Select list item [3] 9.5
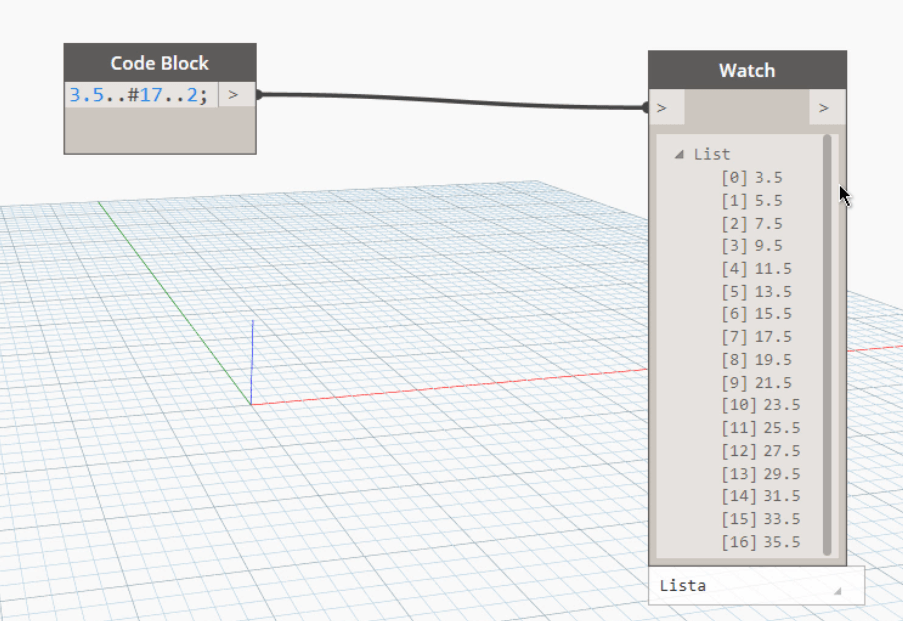 coord(752,246)
